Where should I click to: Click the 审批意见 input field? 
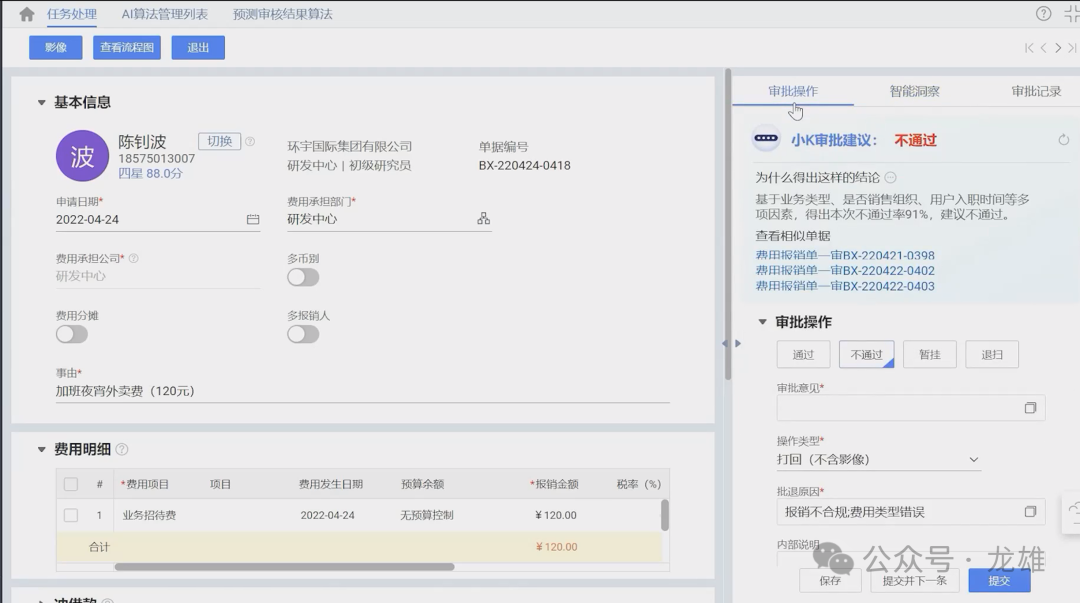coord(895,408)
